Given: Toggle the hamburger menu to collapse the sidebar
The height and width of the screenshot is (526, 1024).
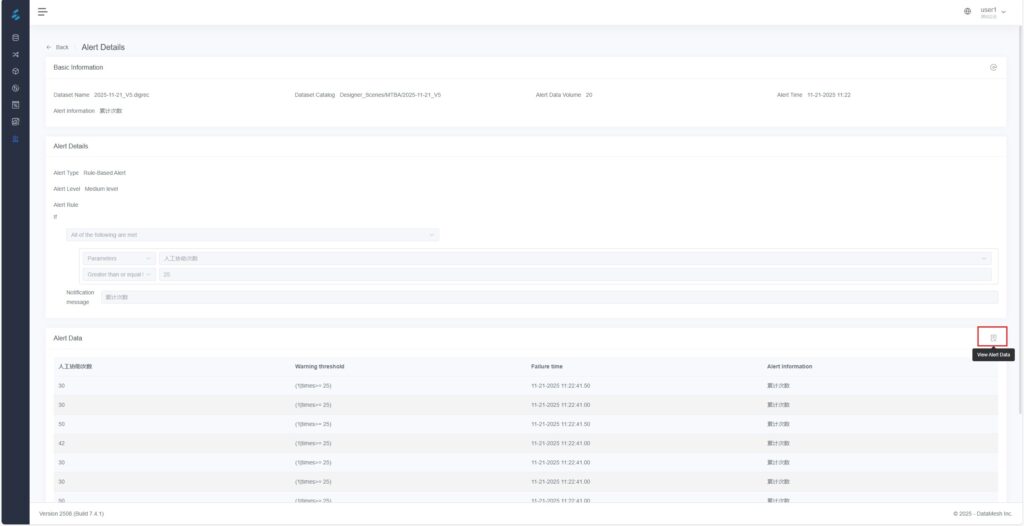Looking at the screenshot, I should (x=42, y=11).
